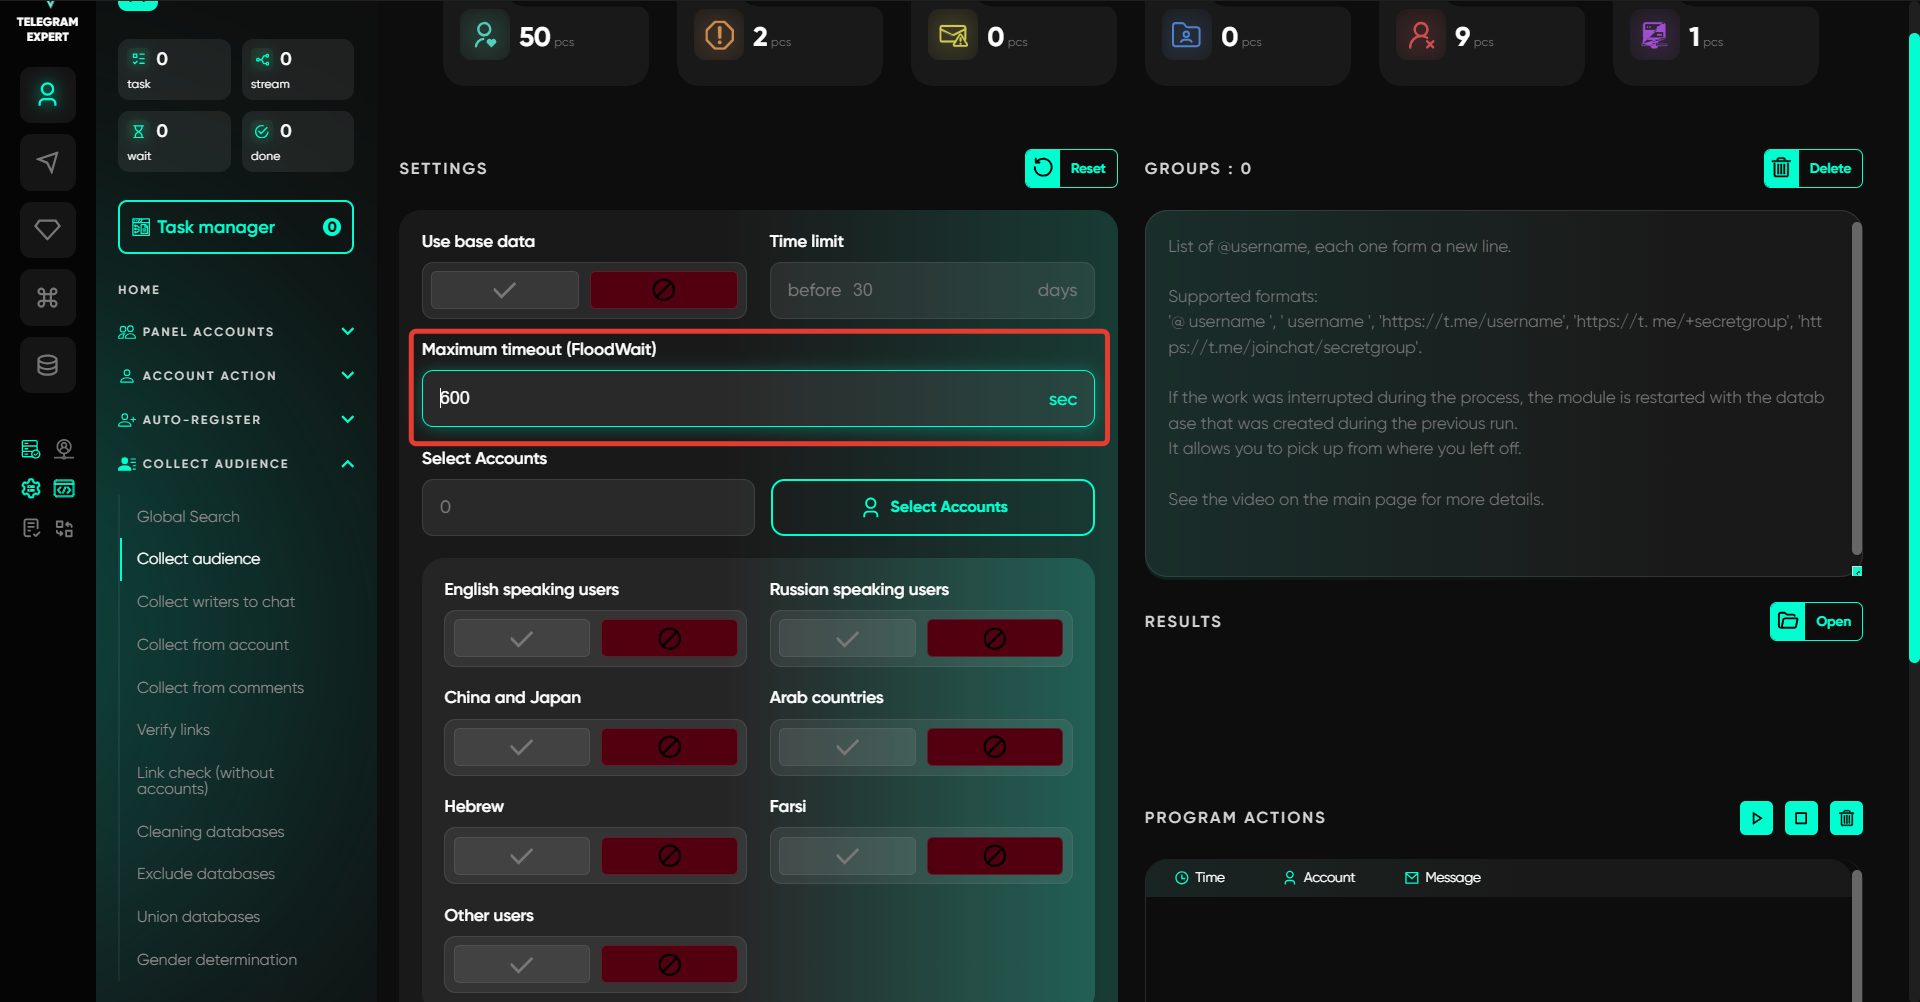The width and height of the screenshot is (1920, 1002).
Task: Enable Russian speaking users checkmark
Action: tap(847, 639)
